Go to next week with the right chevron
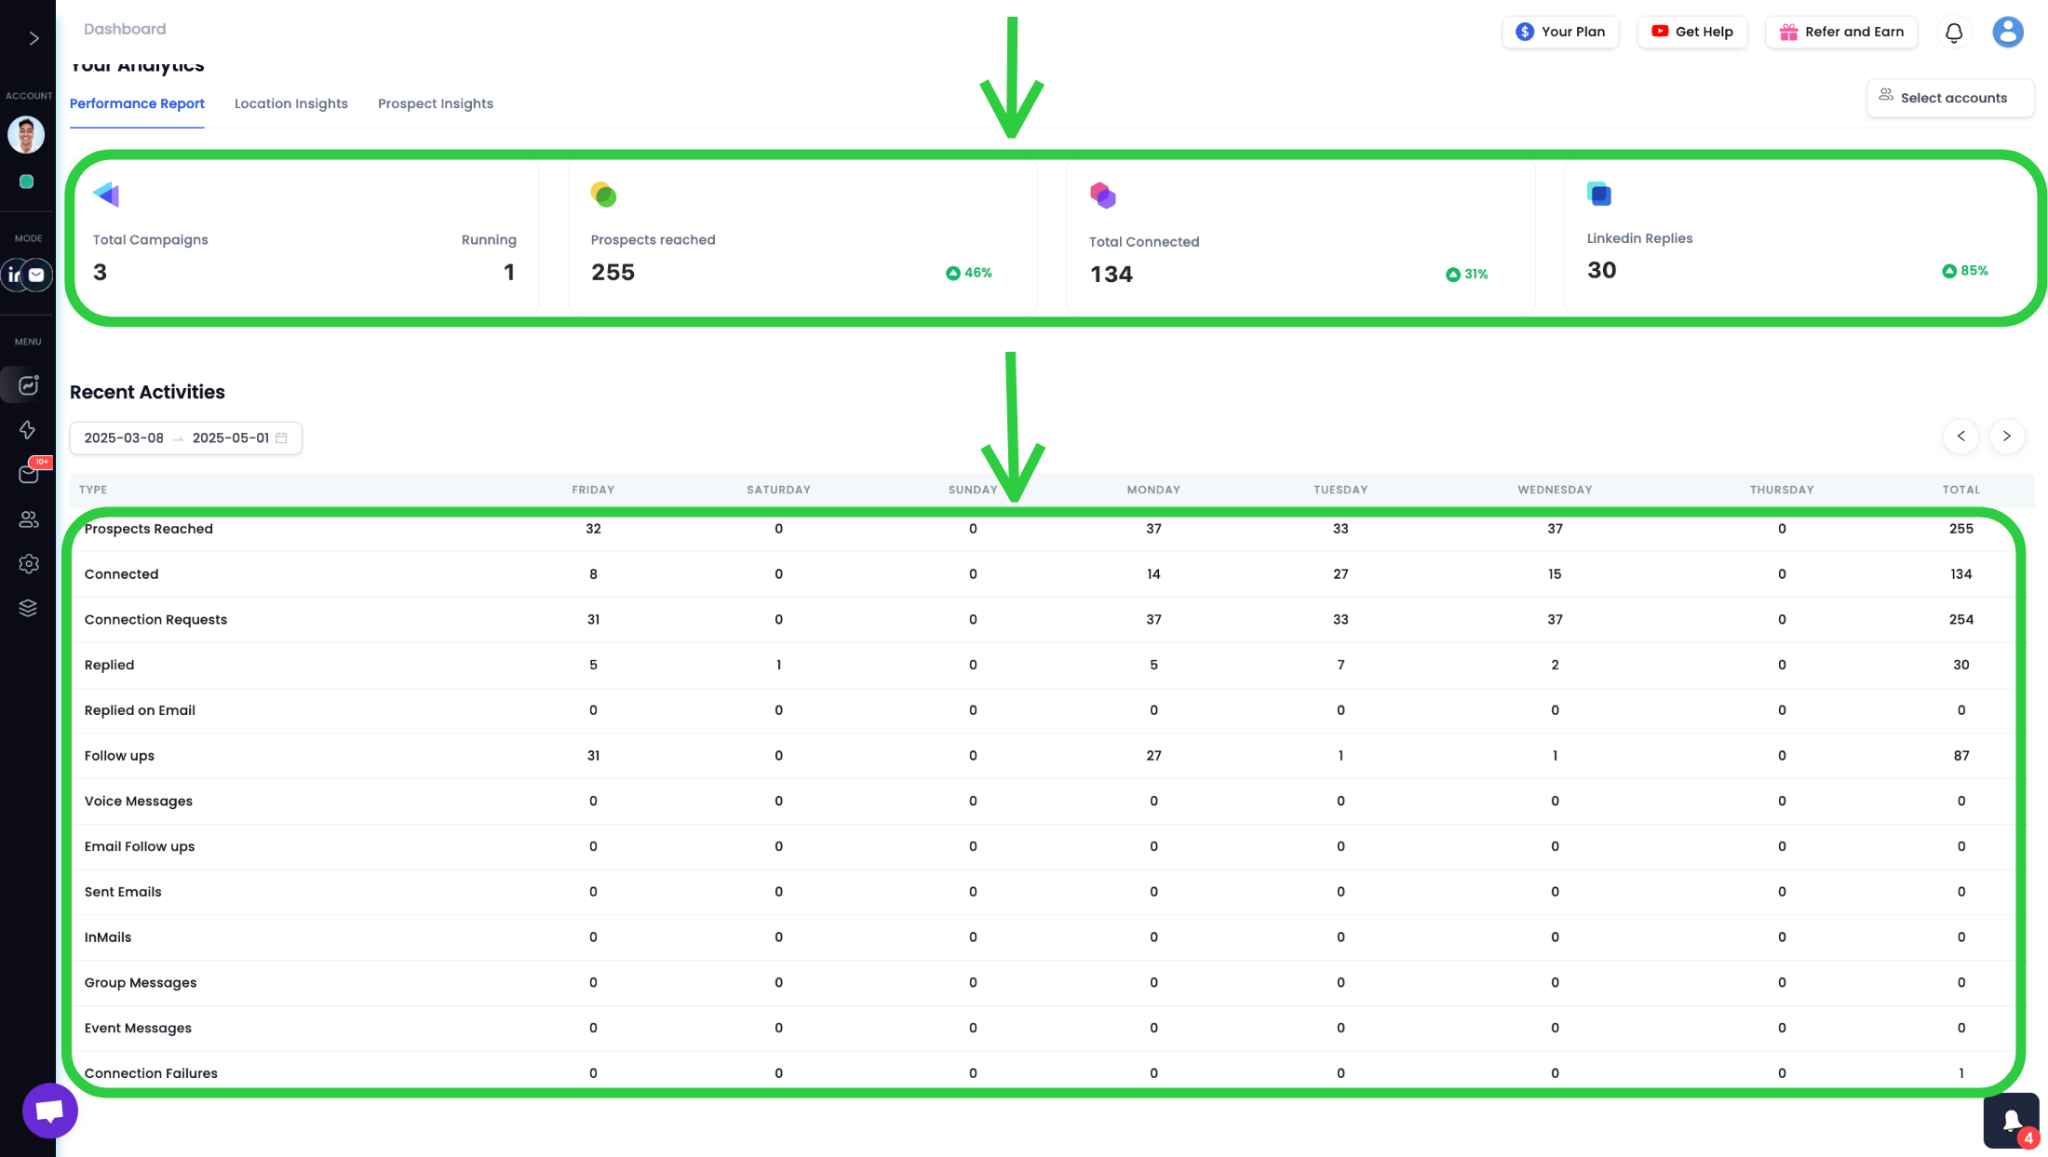The image size is (2048, 1157). pos(2006,436)
